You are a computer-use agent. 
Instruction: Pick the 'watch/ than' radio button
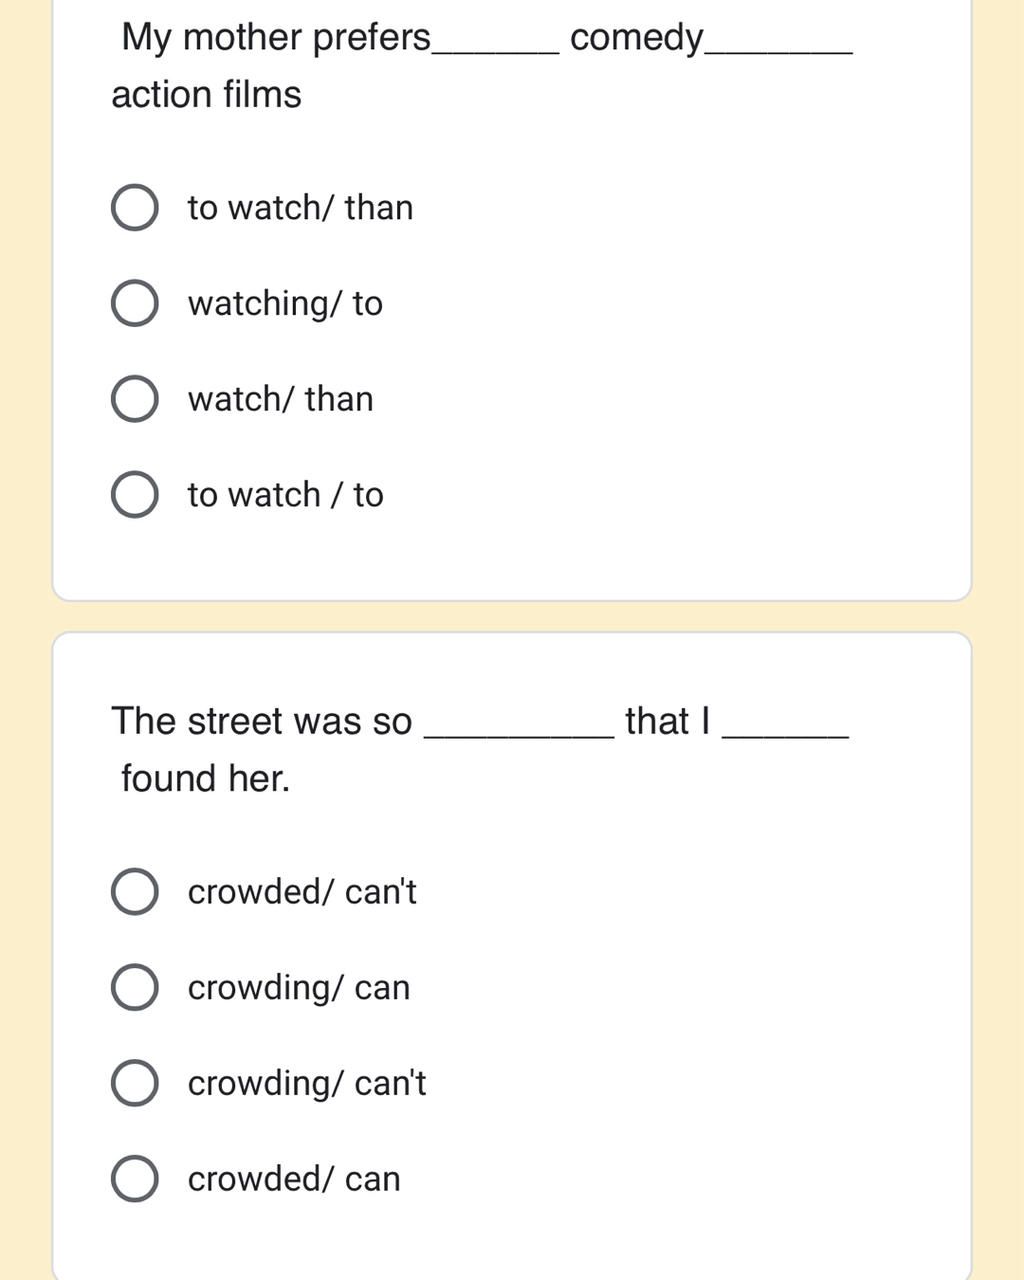pyautogui.click(x=134, y=399)
